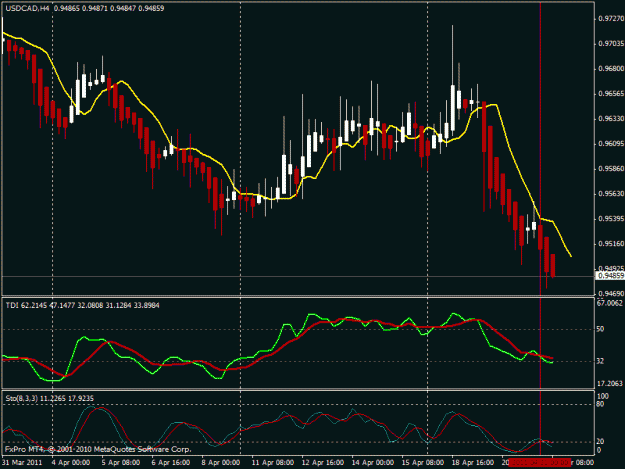Select the TDI indicator label with its values
Viewport: 625px width, 469px height.
pos(83,305)
